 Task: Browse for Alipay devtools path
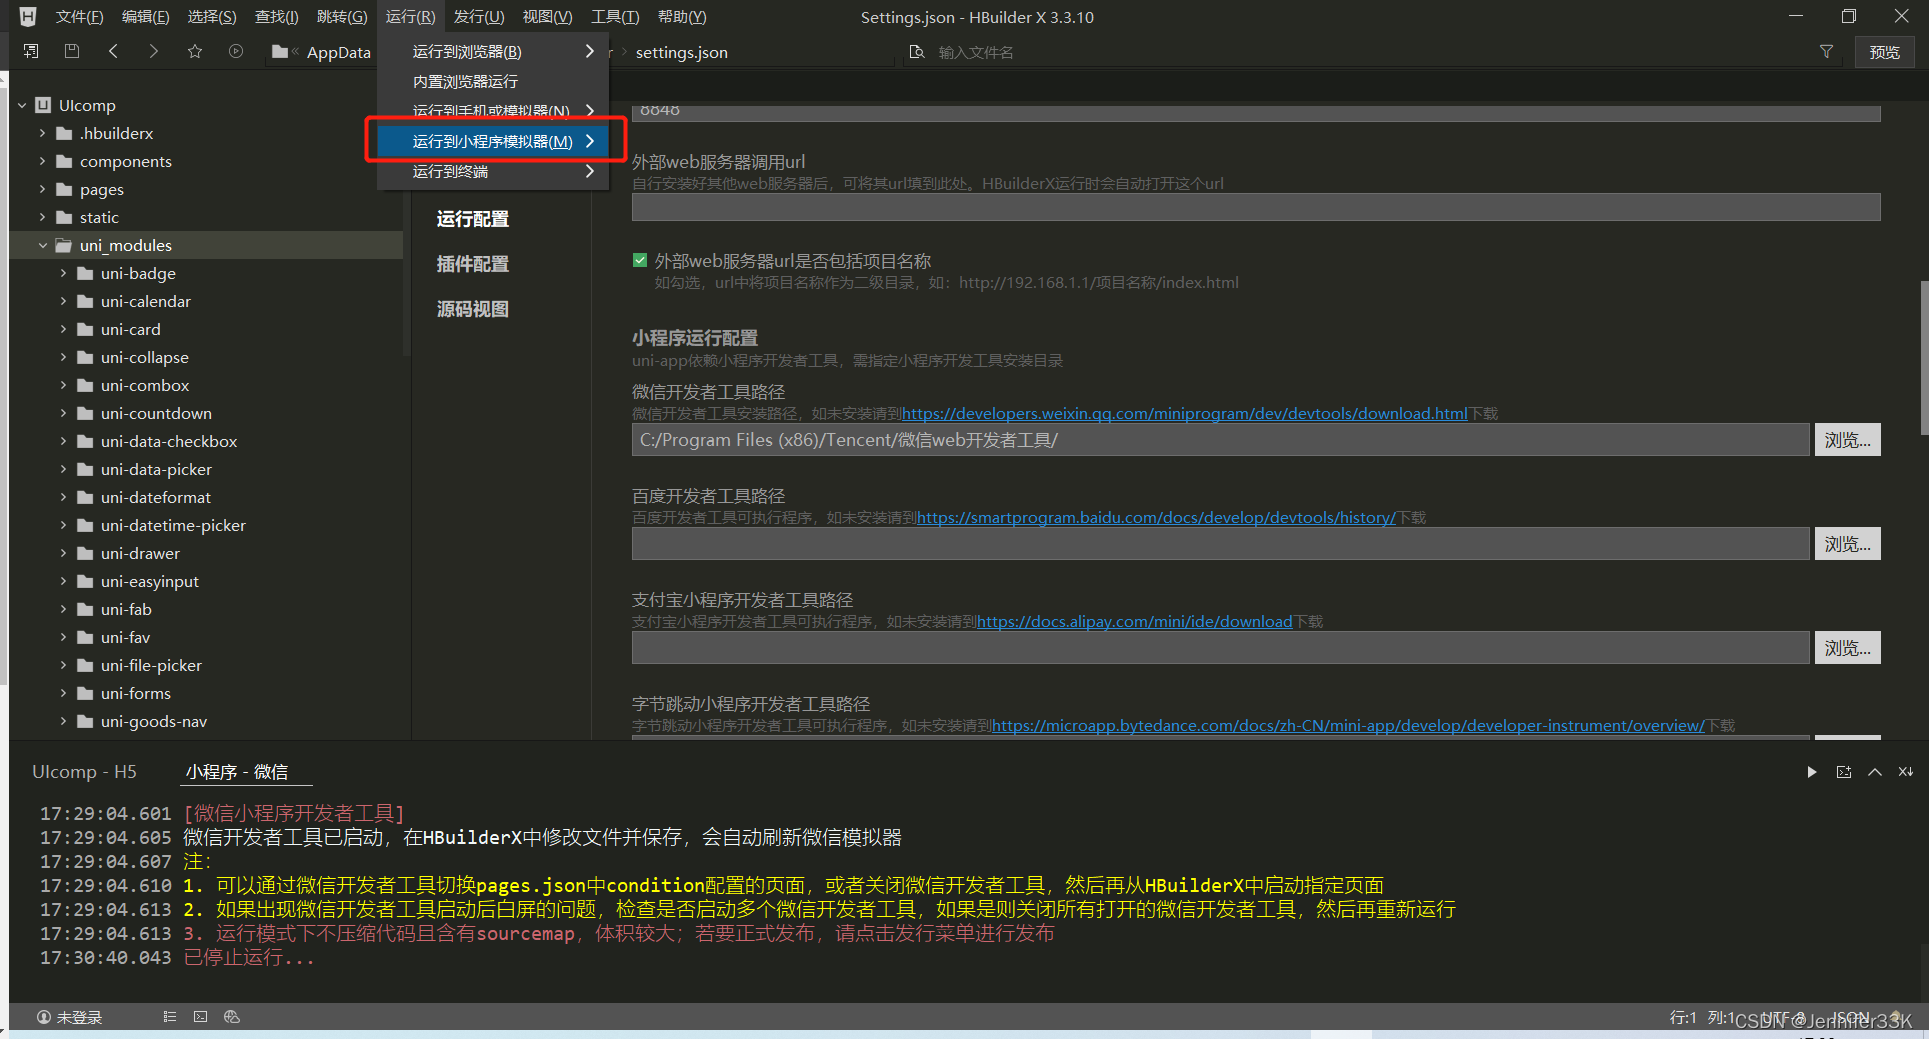coord(1847,648)
